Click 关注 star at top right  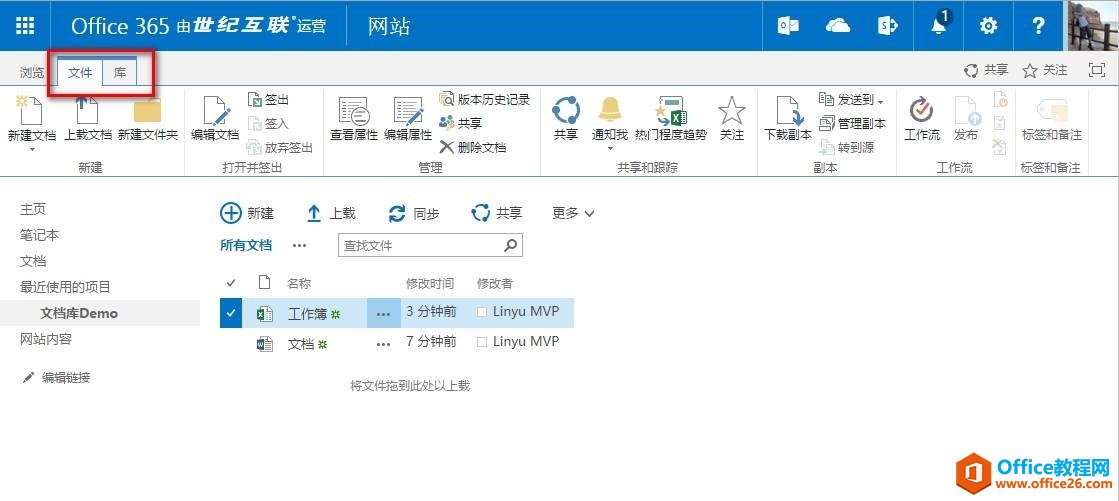tap(1045, 70)
